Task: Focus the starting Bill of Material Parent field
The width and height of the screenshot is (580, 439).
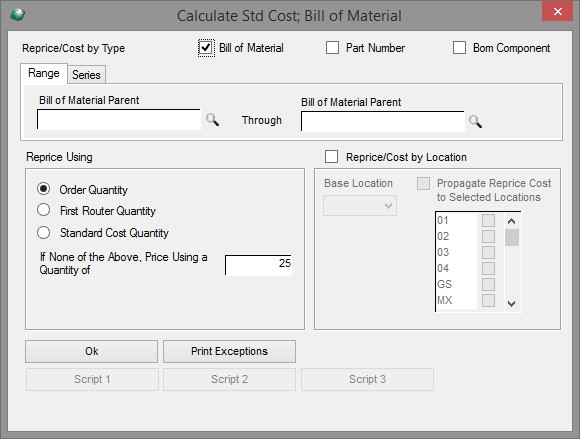Action: pos(119,119)
